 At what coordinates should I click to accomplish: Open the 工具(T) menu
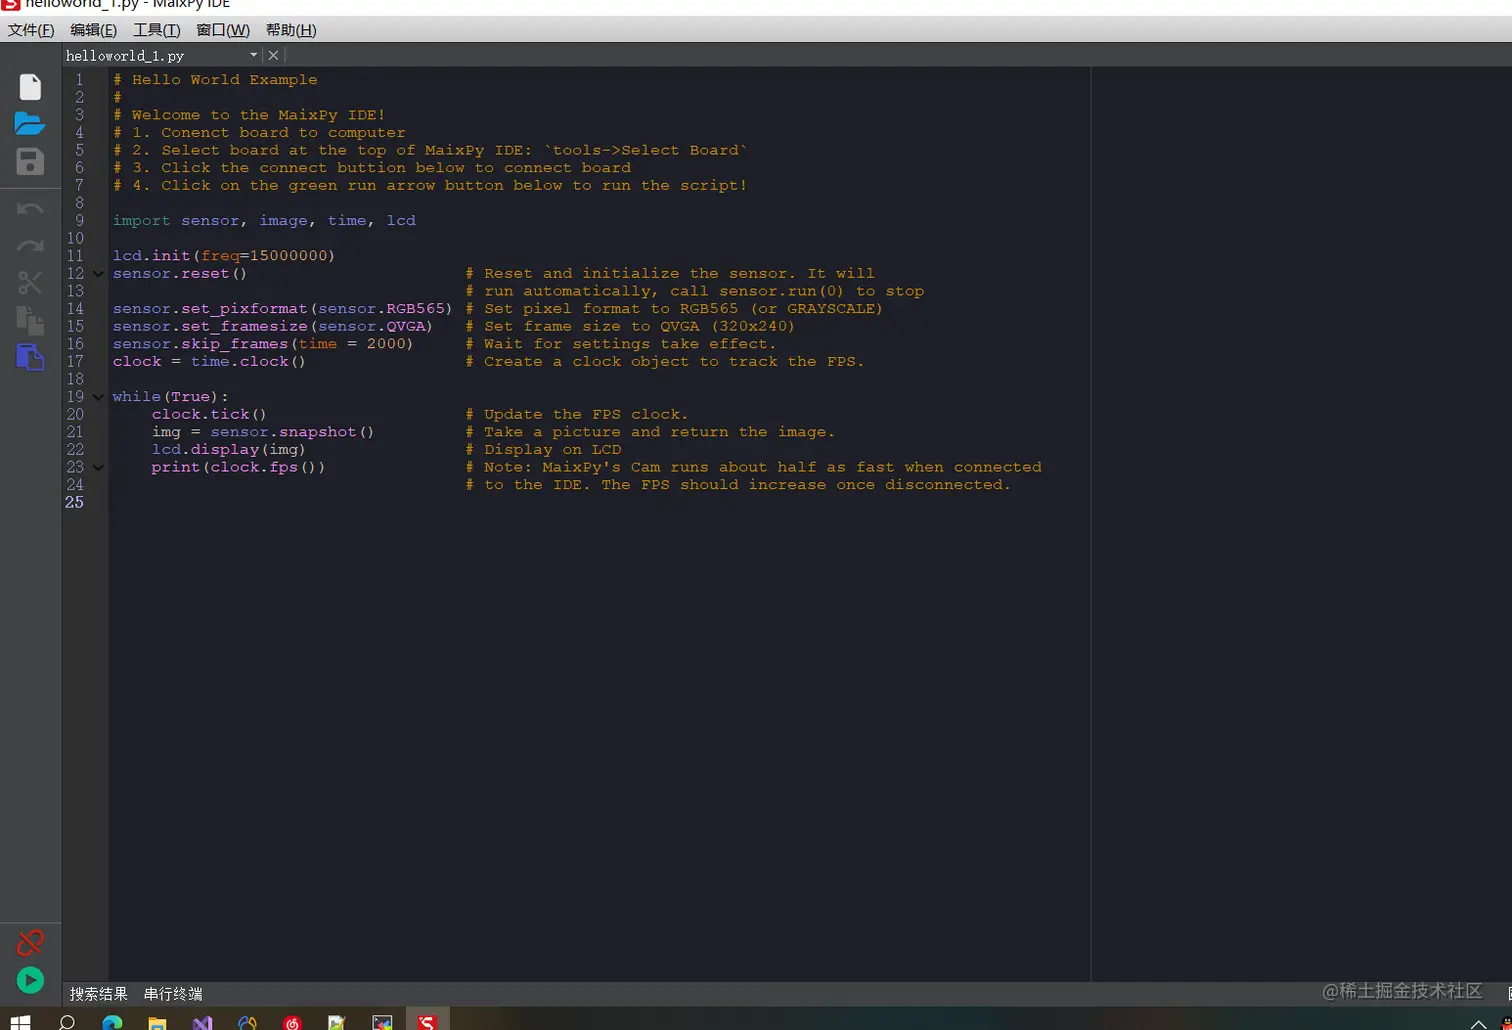coord(157,30)
